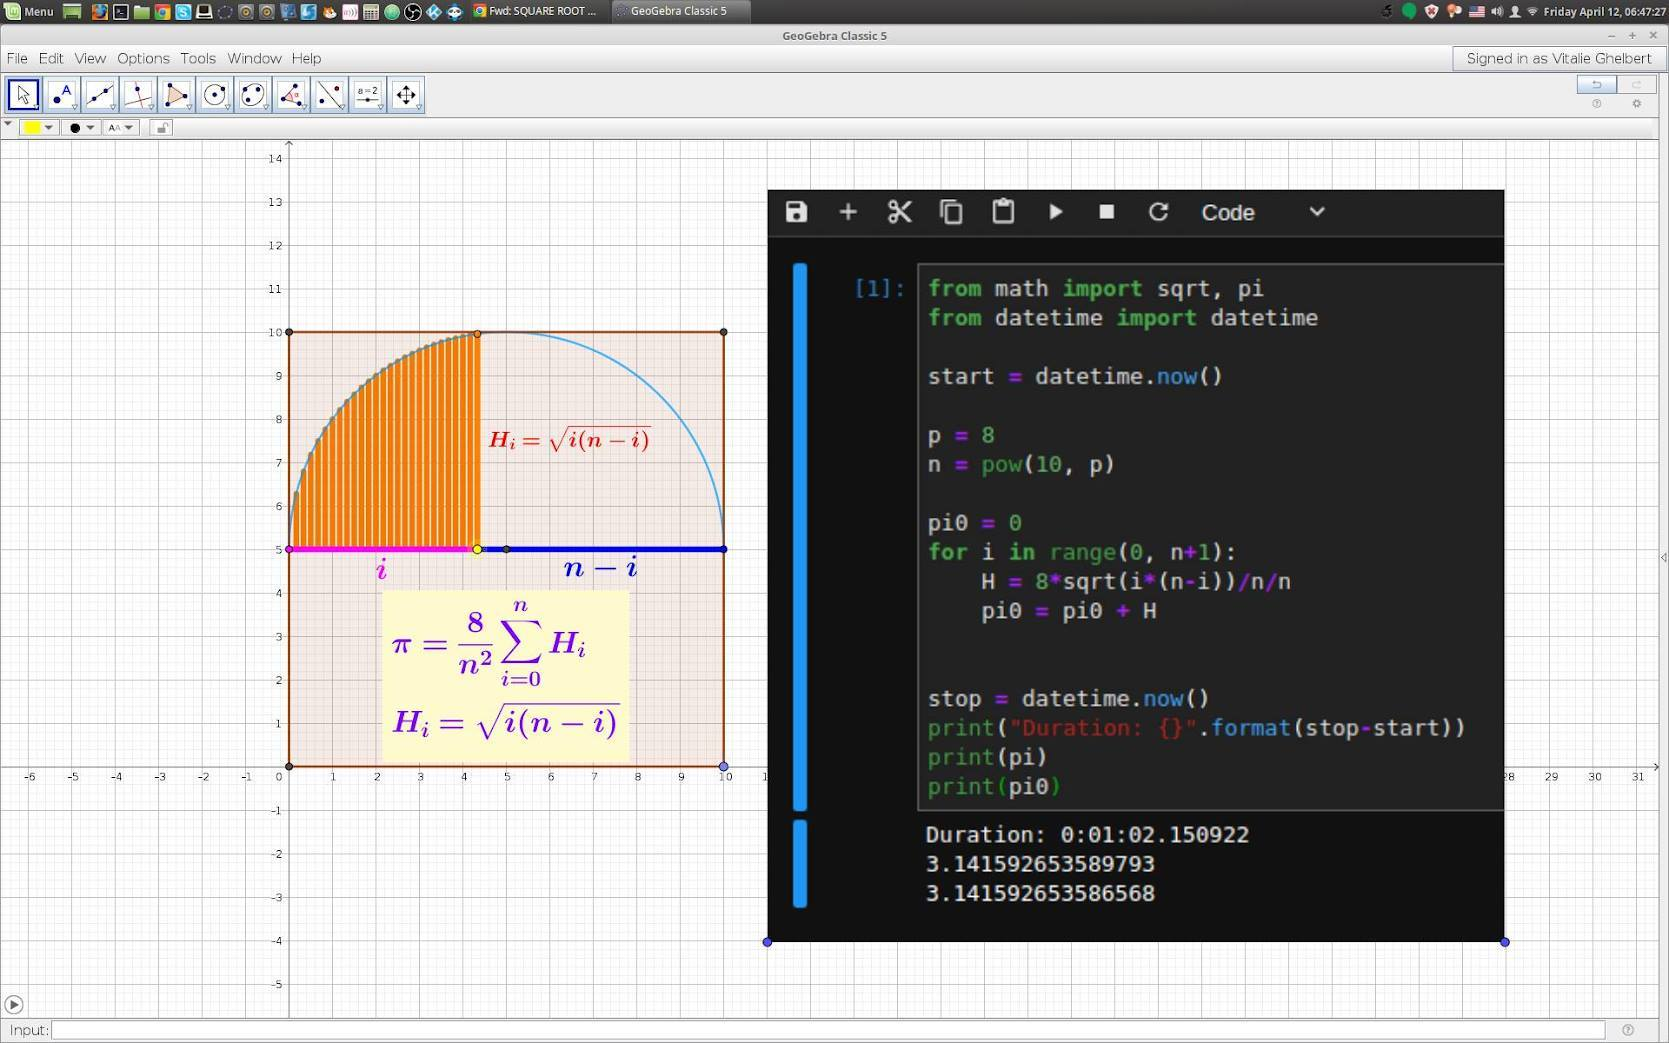The image size is (1669, 1043).
Task: Click the plus add-cell icon
Action: click(848, 212)
